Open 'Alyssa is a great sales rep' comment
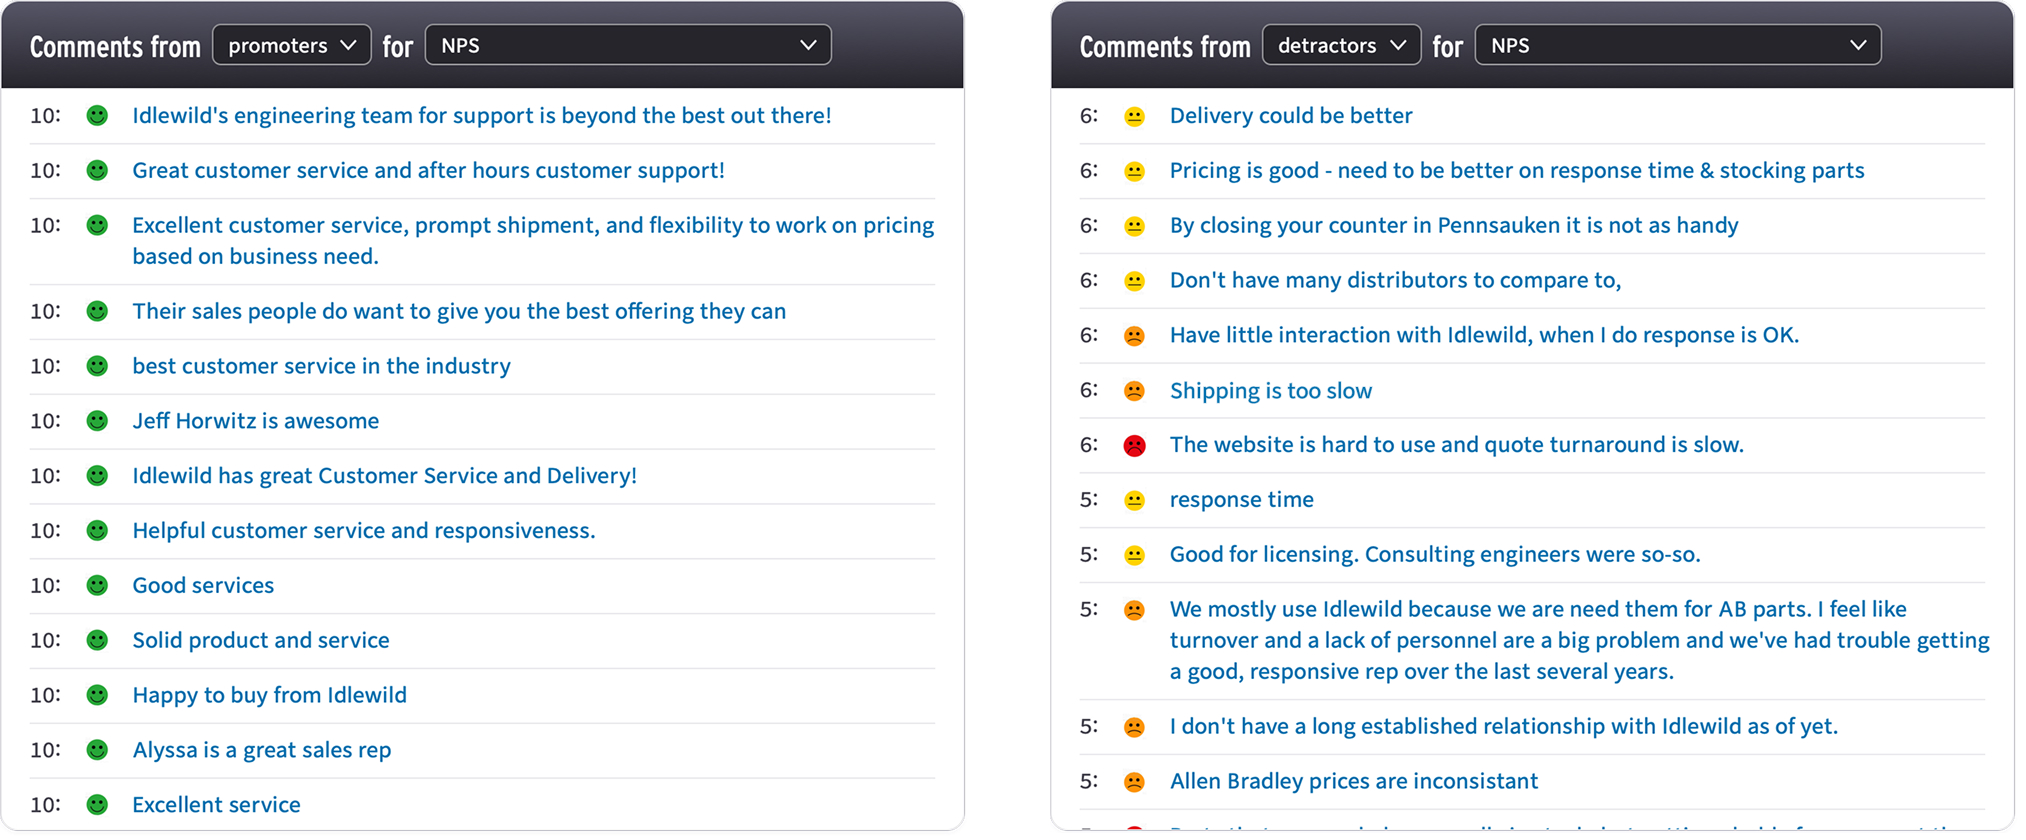2026x840 pixels. [262, 750]
